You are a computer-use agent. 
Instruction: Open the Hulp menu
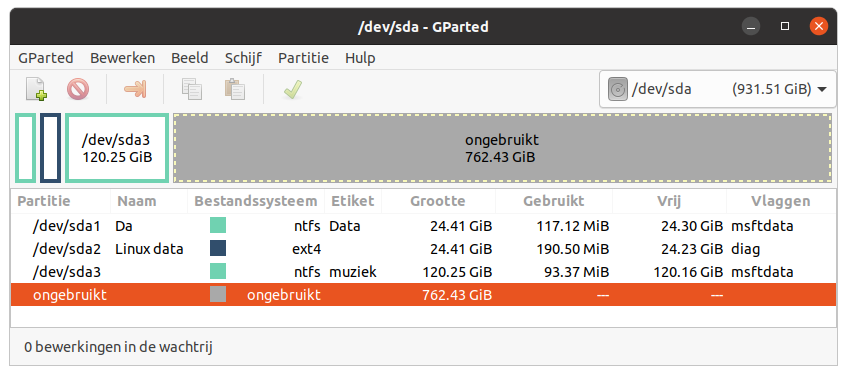coord(360,58)
